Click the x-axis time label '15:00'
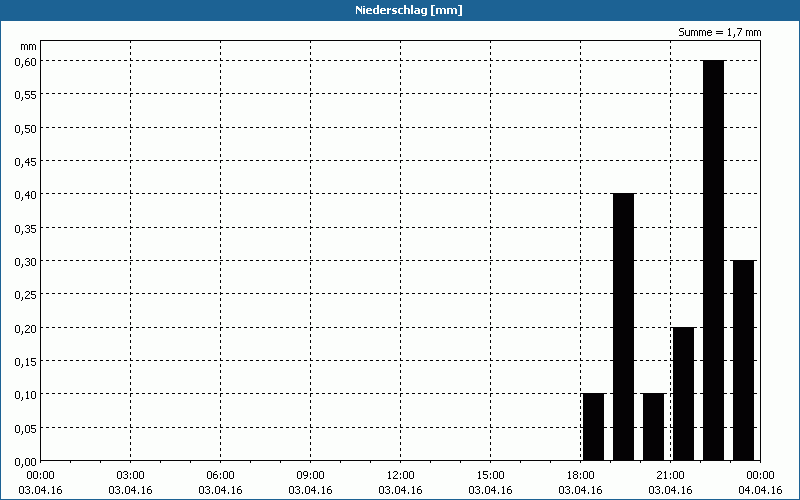This screenshot has height=500, width=800. [490, 476]
